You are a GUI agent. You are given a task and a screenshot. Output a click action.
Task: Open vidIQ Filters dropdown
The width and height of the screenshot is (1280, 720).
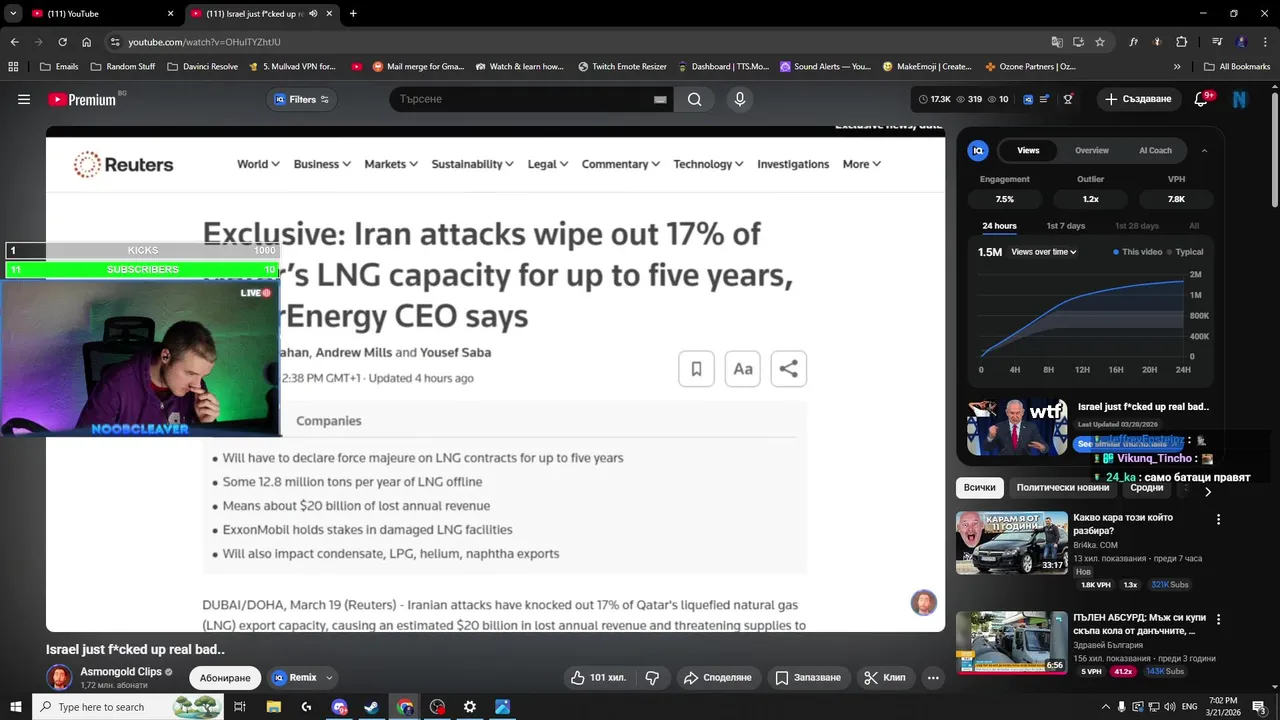point(302,99)
